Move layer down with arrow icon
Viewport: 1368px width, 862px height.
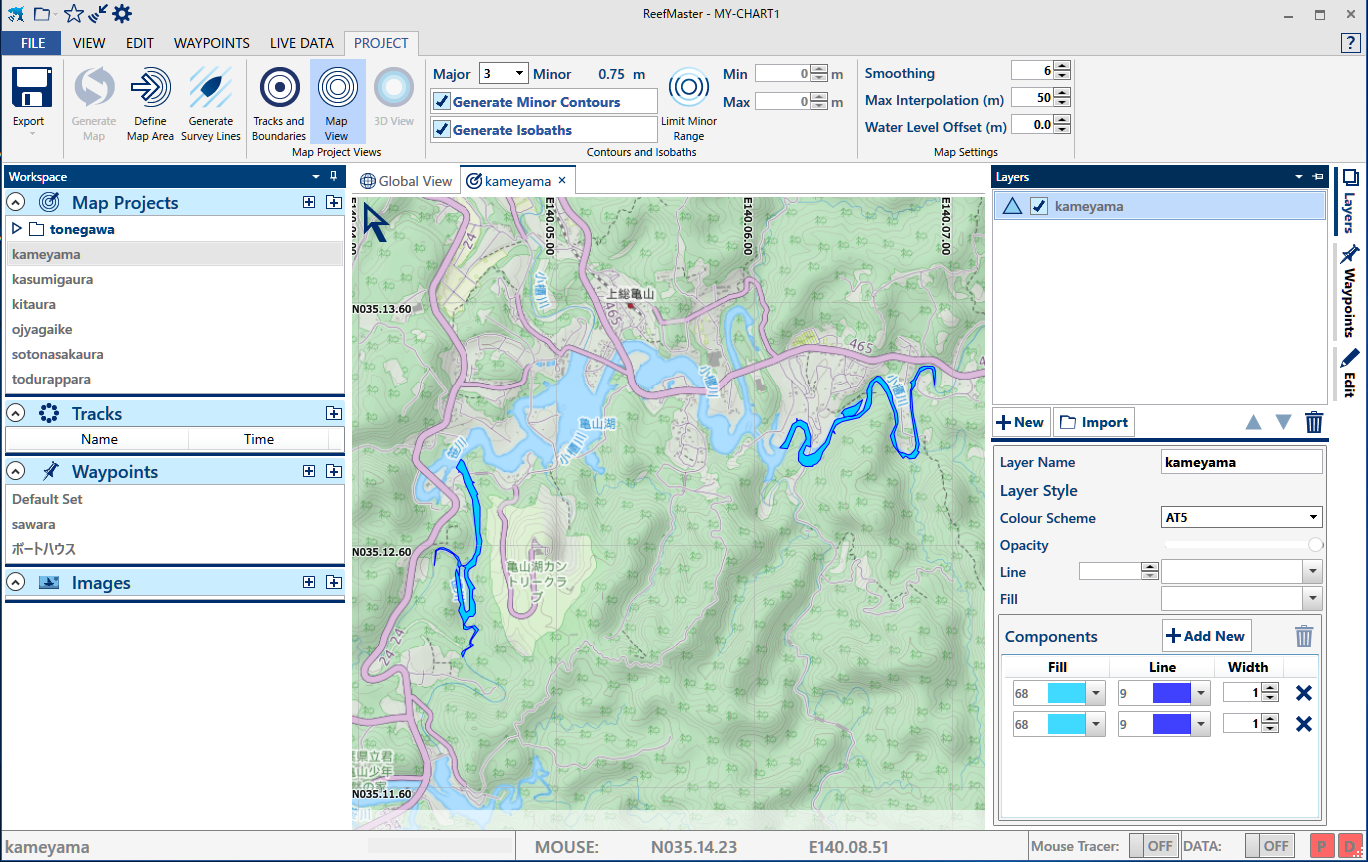1283,422
